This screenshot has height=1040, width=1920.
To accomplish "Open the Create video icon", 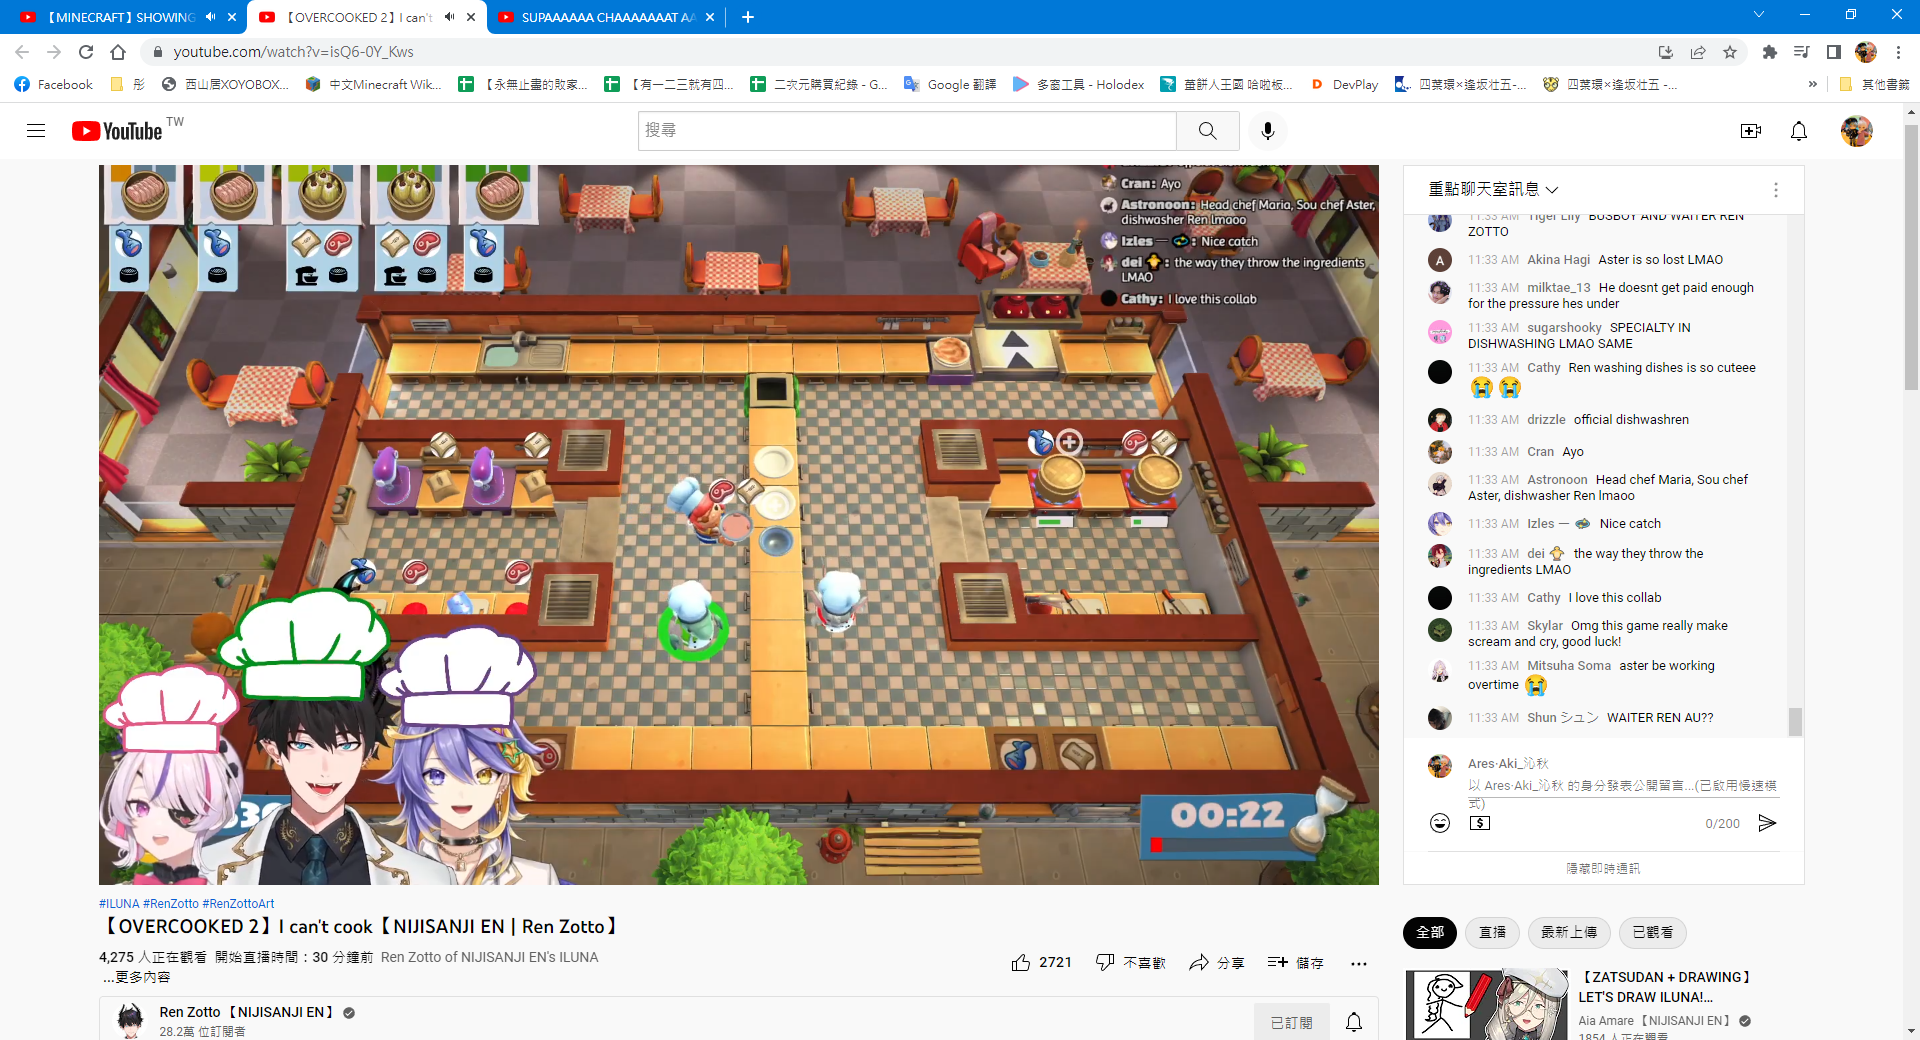I will (1751, 131).
